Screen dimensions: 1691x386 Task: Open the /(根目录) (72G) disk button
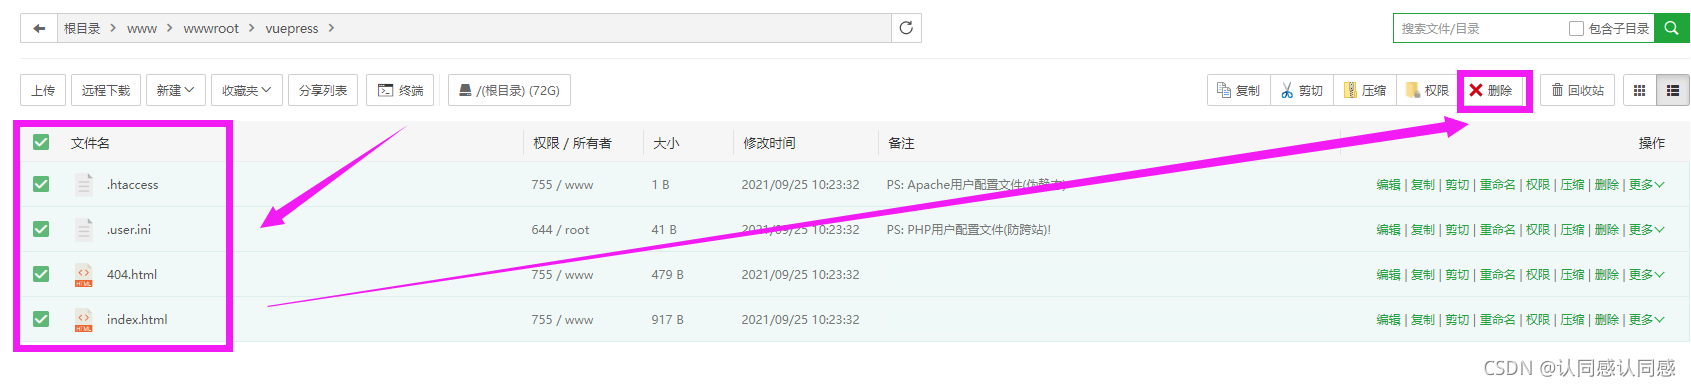(x=509, y=90)
